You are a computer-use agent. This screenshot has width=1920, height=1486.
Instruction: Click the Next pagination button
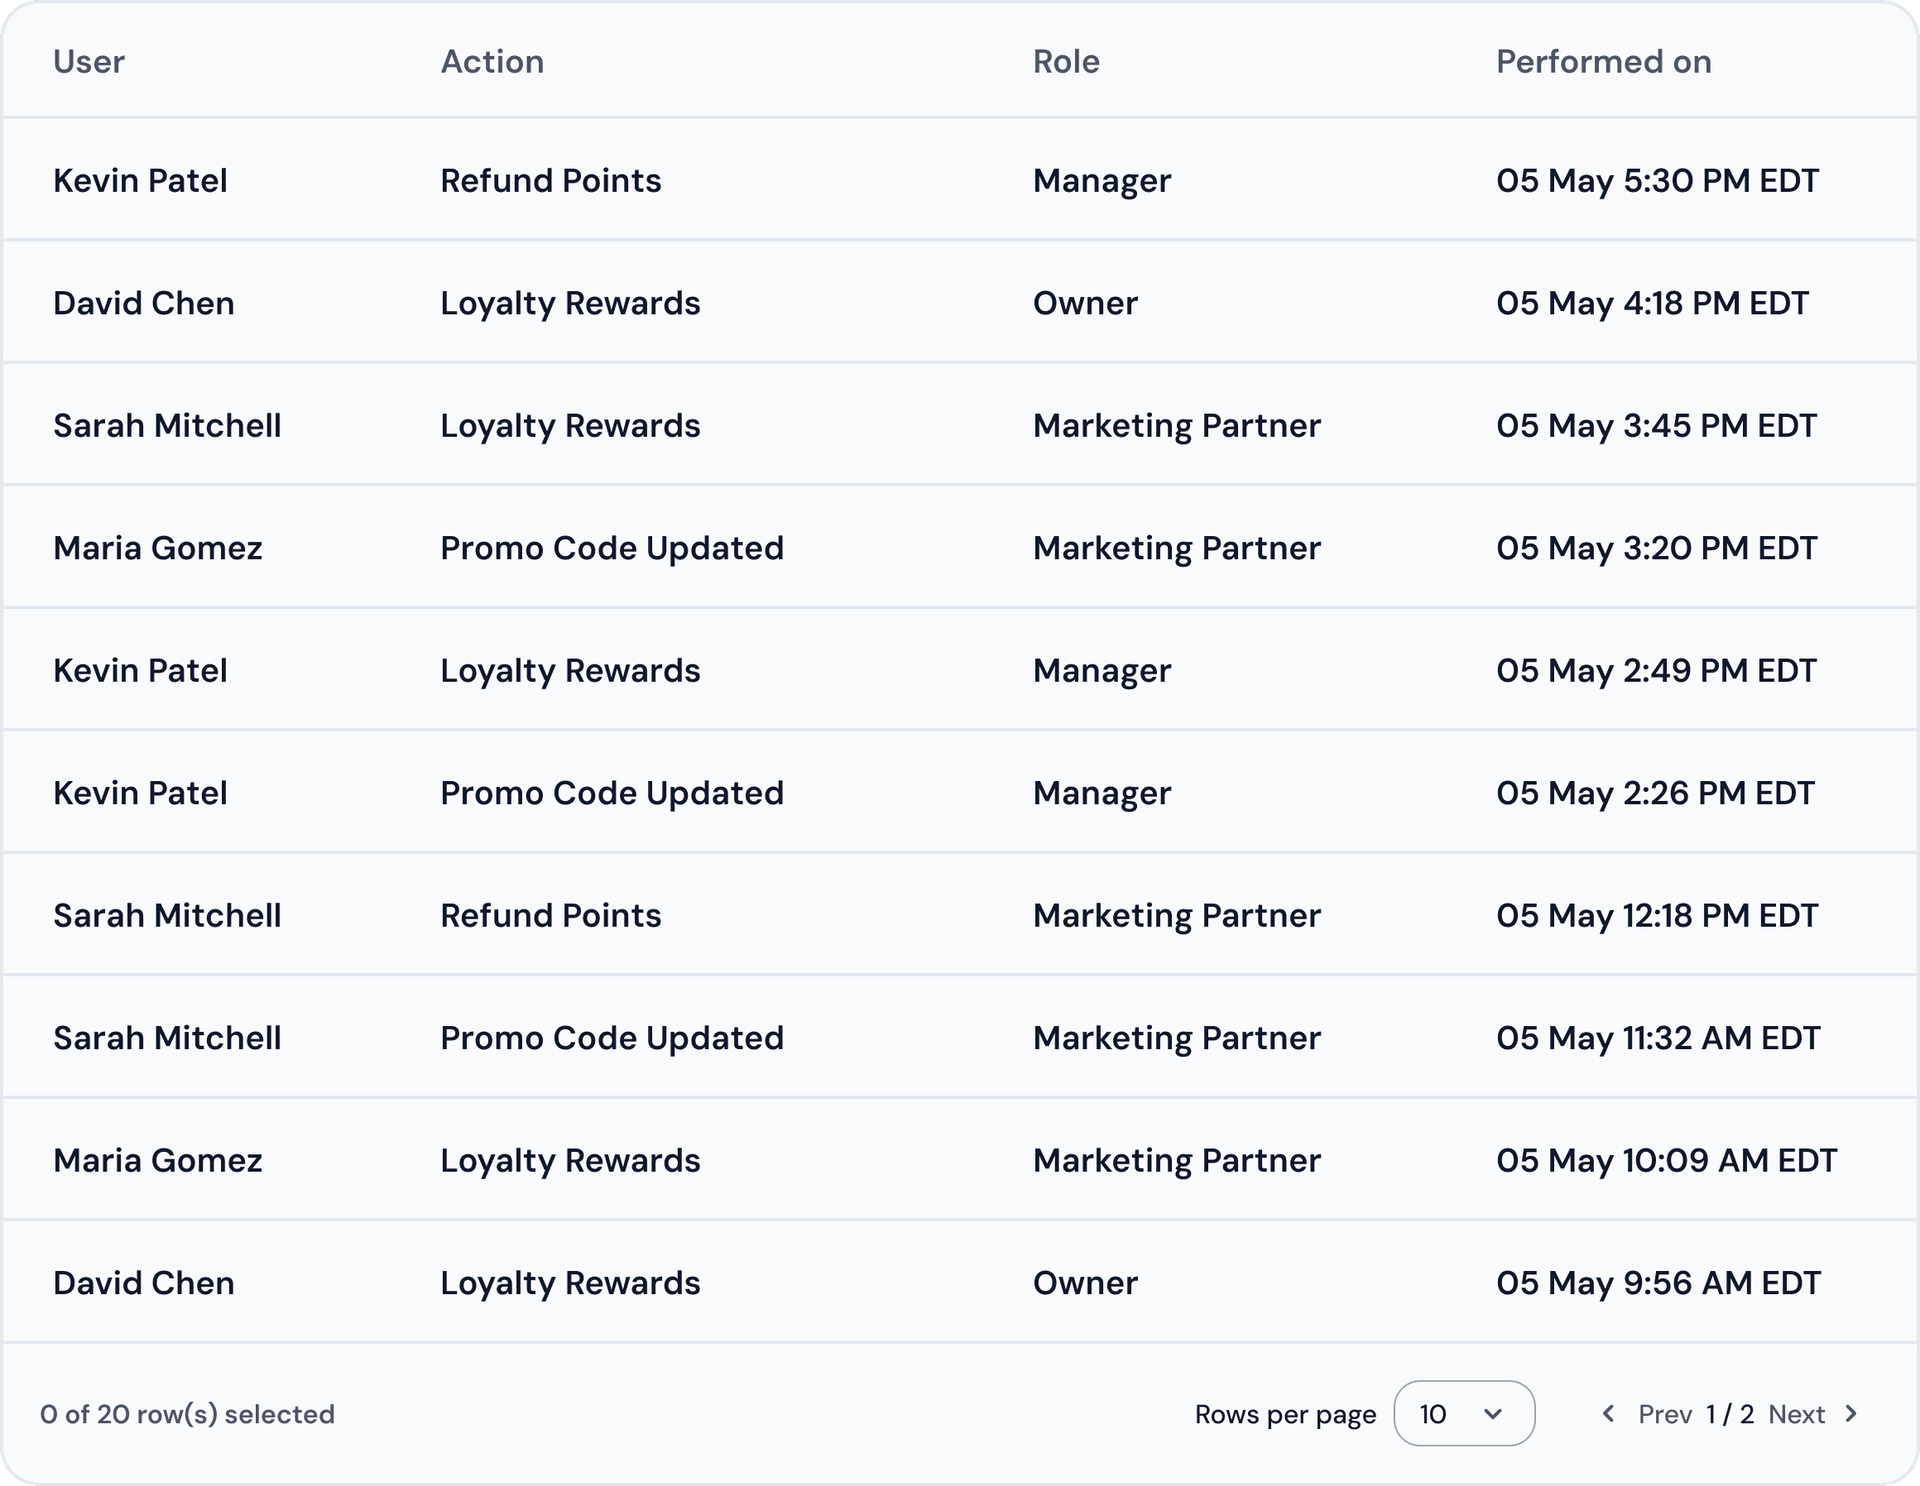coord(1796,1414)
